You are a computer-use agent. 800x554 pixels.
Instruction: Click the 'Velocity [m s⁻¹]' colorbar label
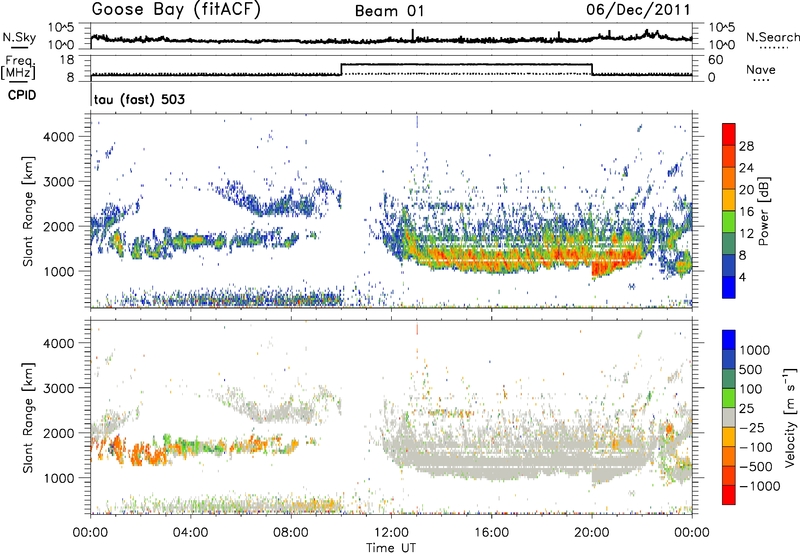[790, 418]
